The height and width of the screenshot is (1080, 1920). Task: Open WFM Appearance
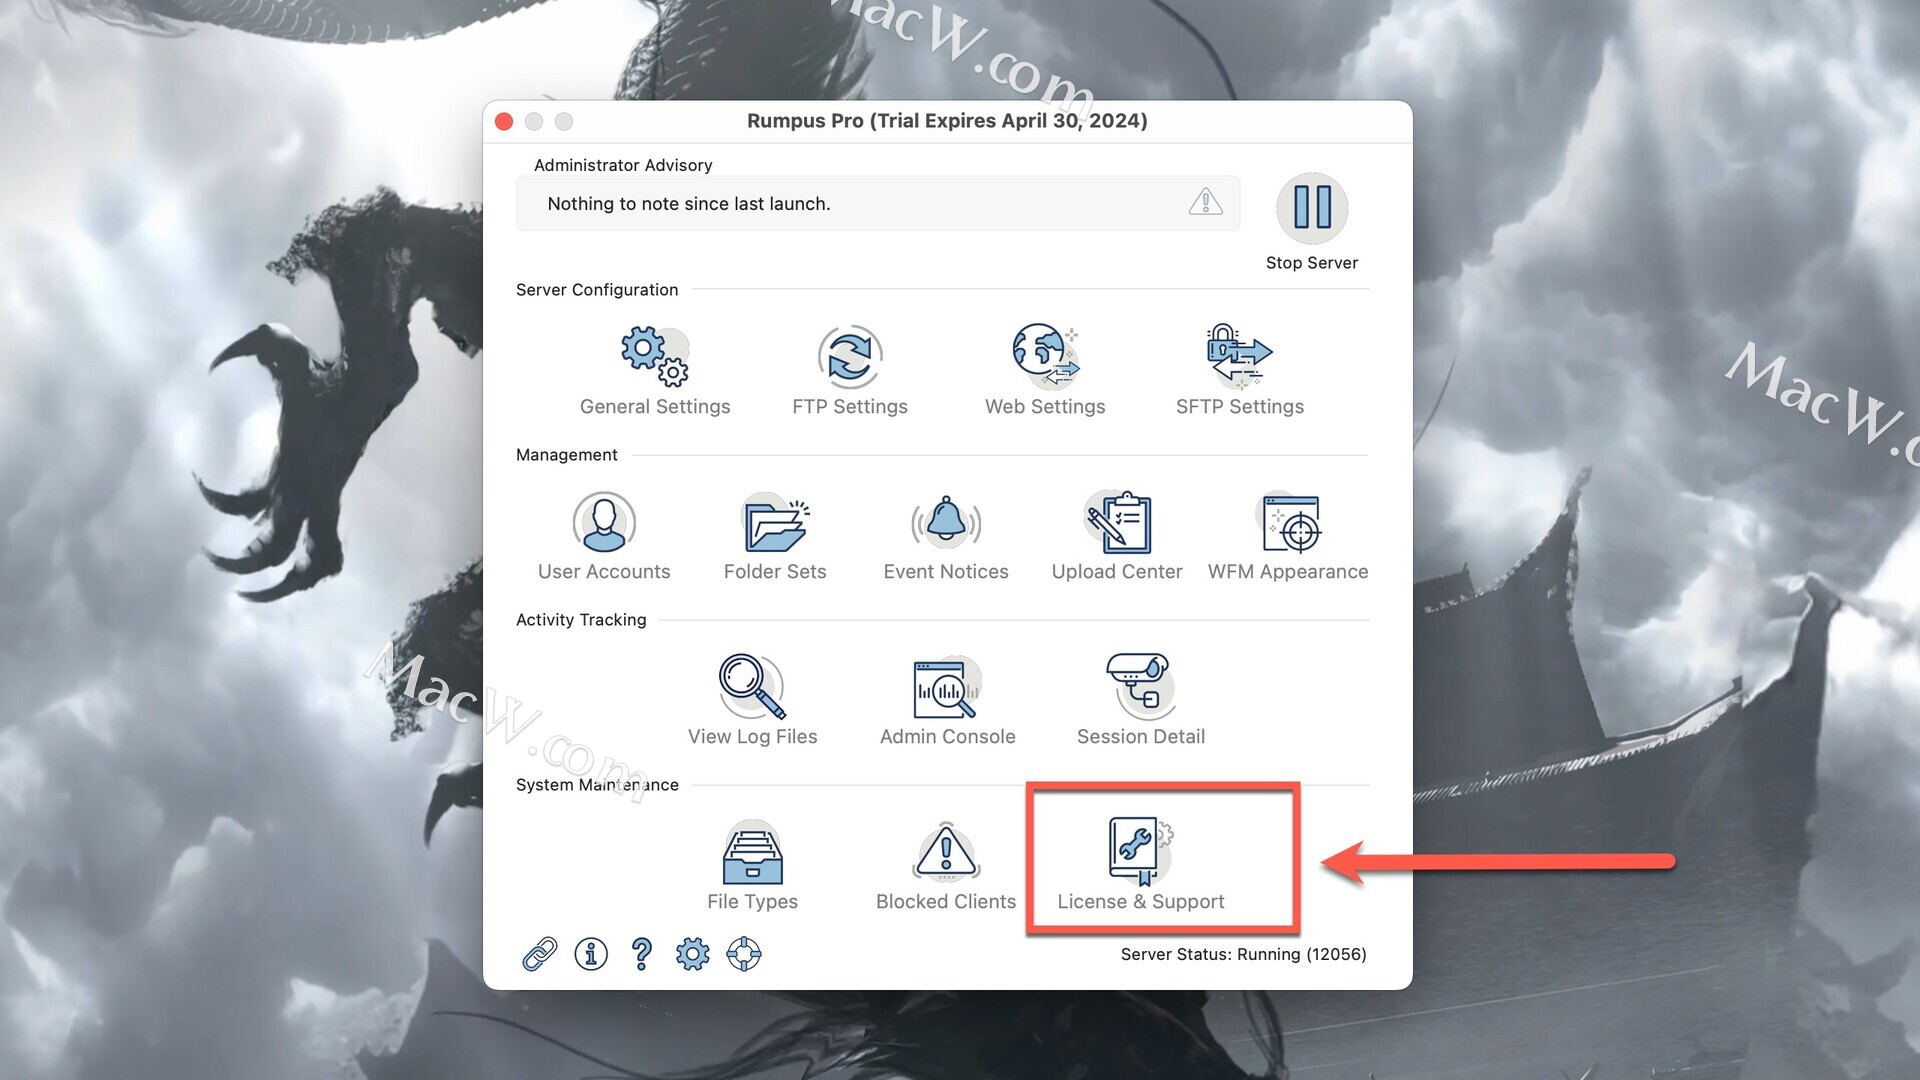(1288, 536)
